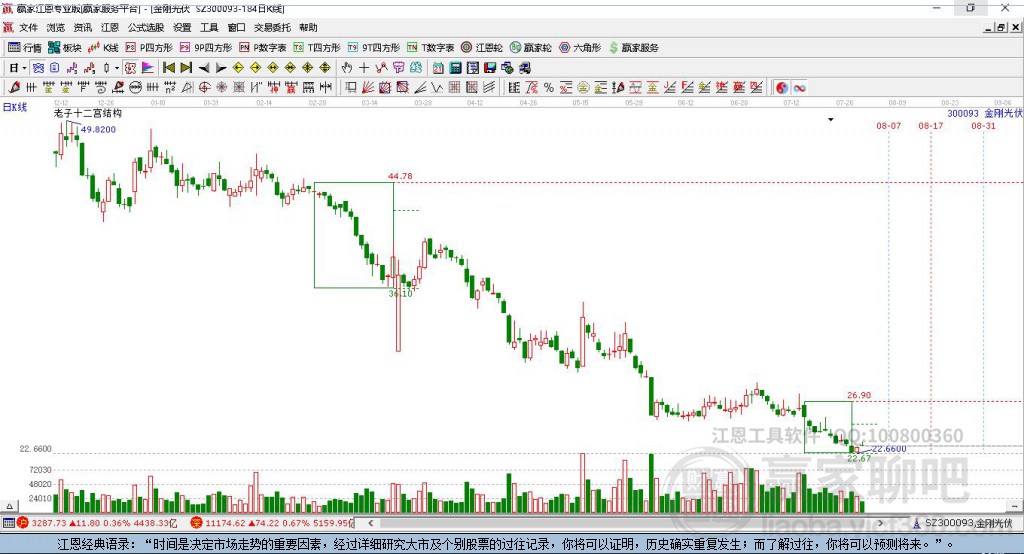This screenshot has width=1024, height=554.
Task: Click the collapse bar button bottom-right
Action: 1014,506
